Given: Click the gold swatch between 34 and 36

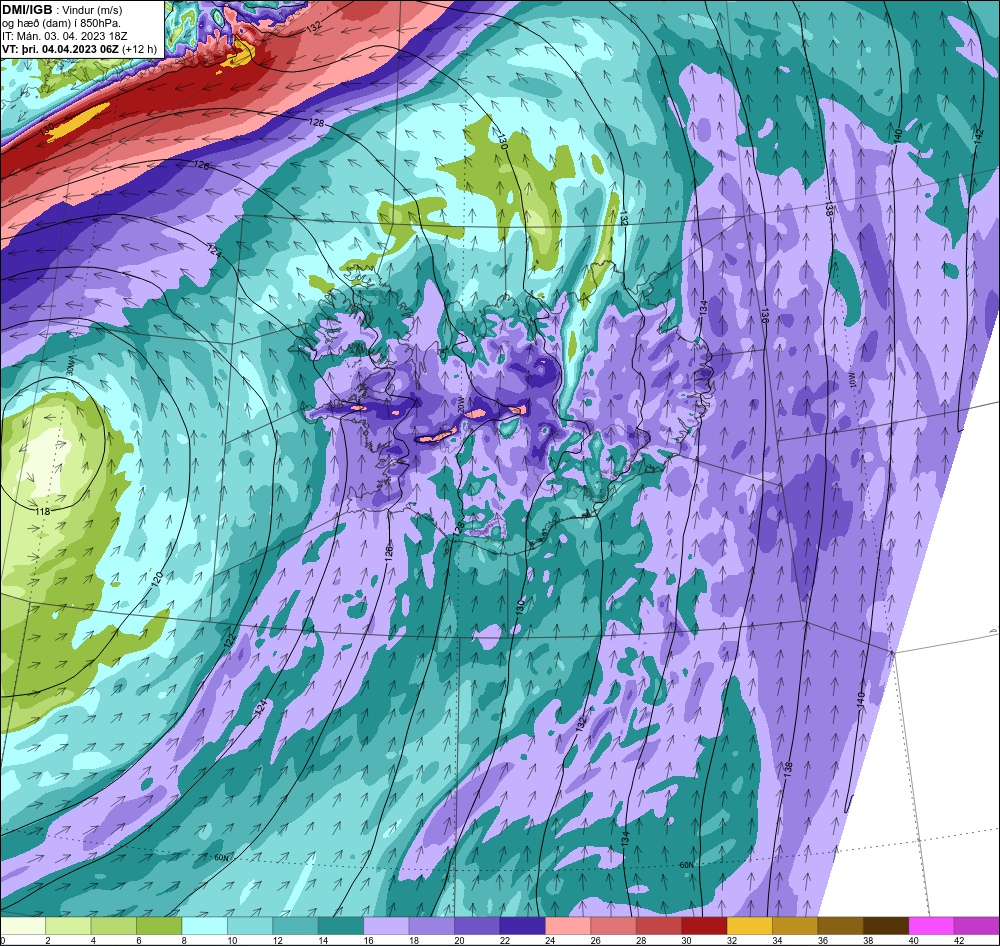Looking at the screenshot, I should [x=795, y=926].
